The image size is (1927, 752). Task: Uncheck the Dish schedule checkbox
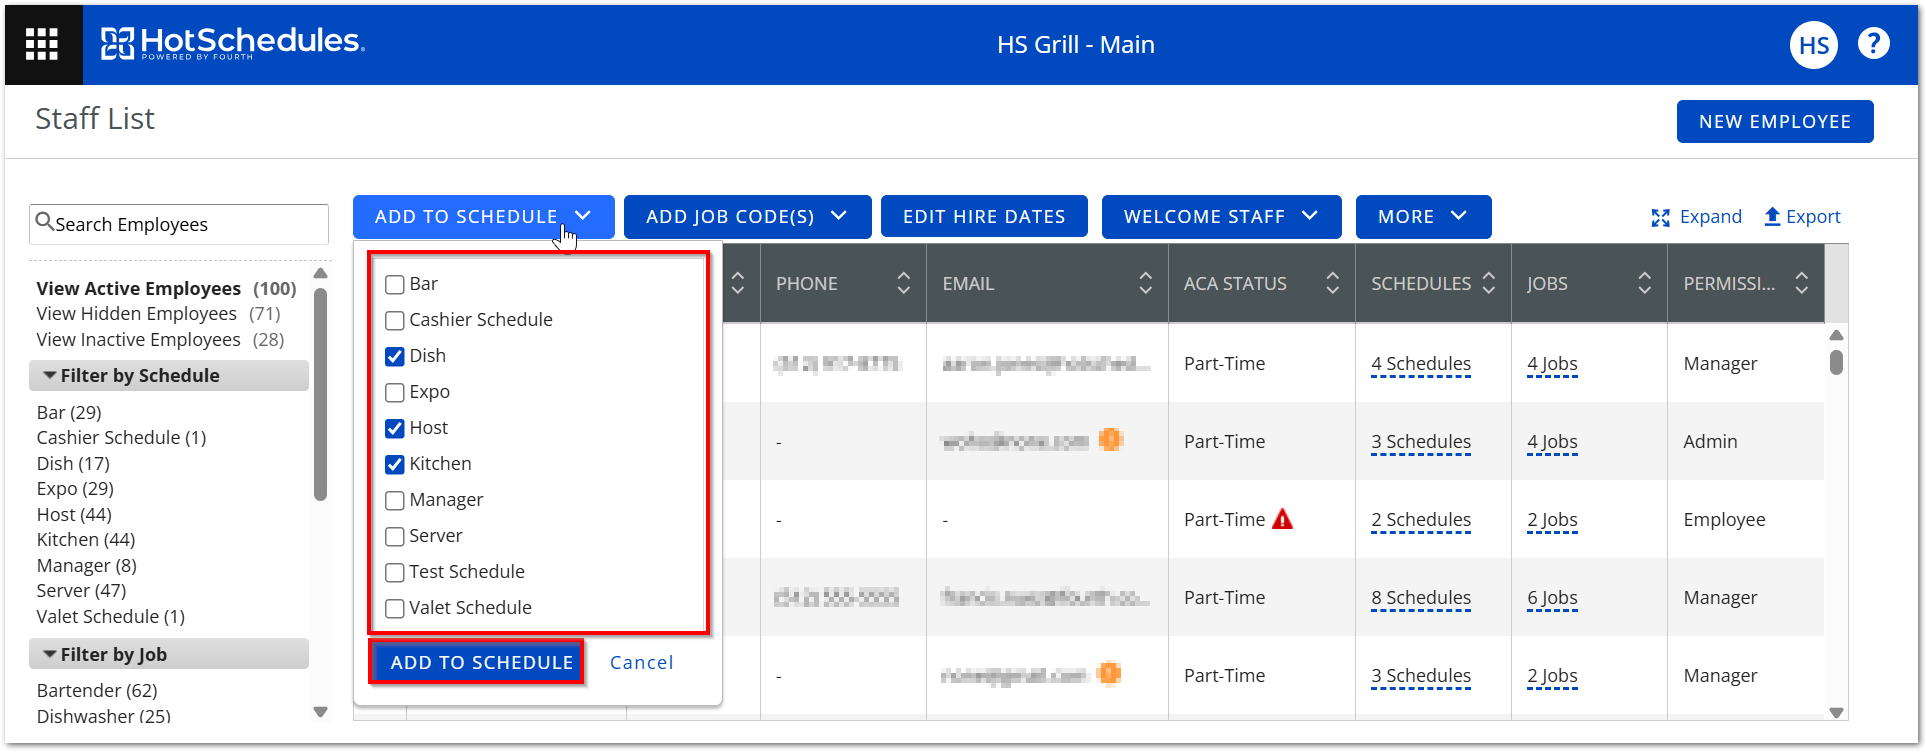click(x=395, y=357)
